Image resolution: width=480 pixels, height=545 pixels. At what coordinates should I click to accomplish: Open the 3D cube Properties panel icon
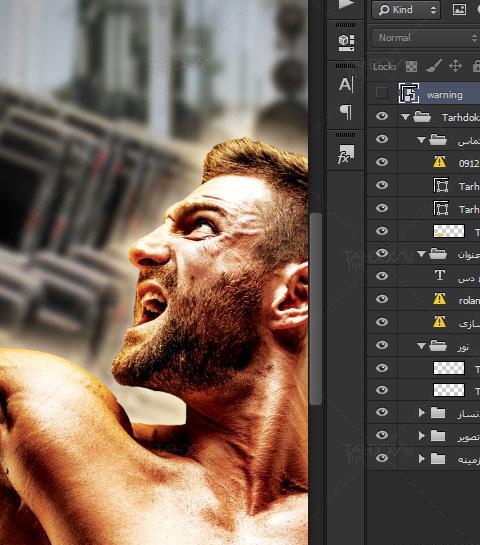pos(346,42)
